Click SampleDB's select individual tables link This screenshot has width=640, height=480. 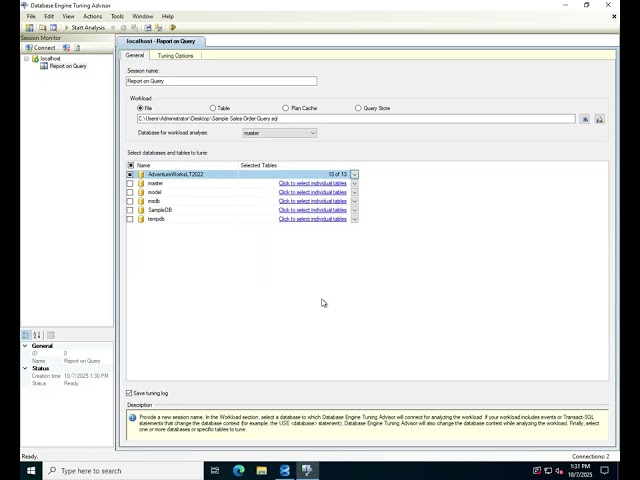(312, 210)
